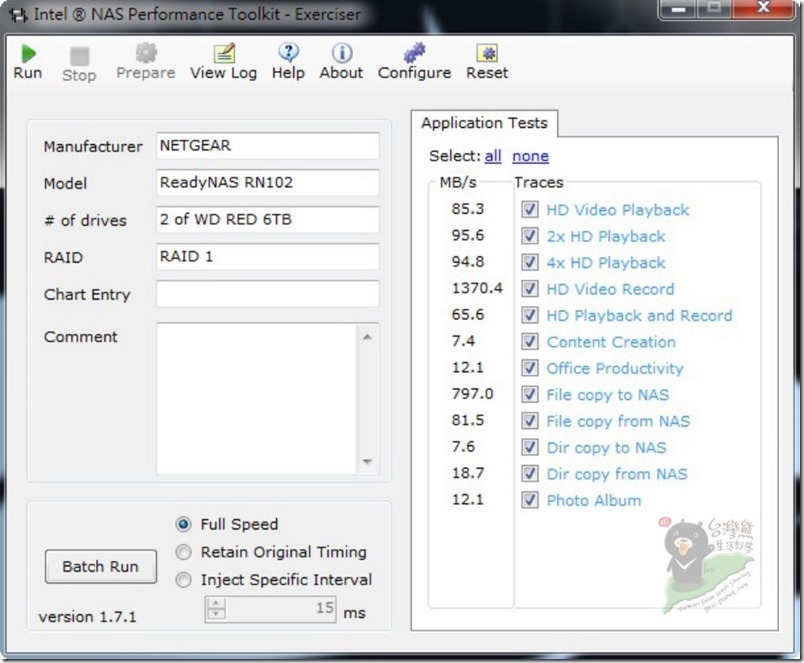
Task: Click the grey Stop icon
Action: pos(79,56)
